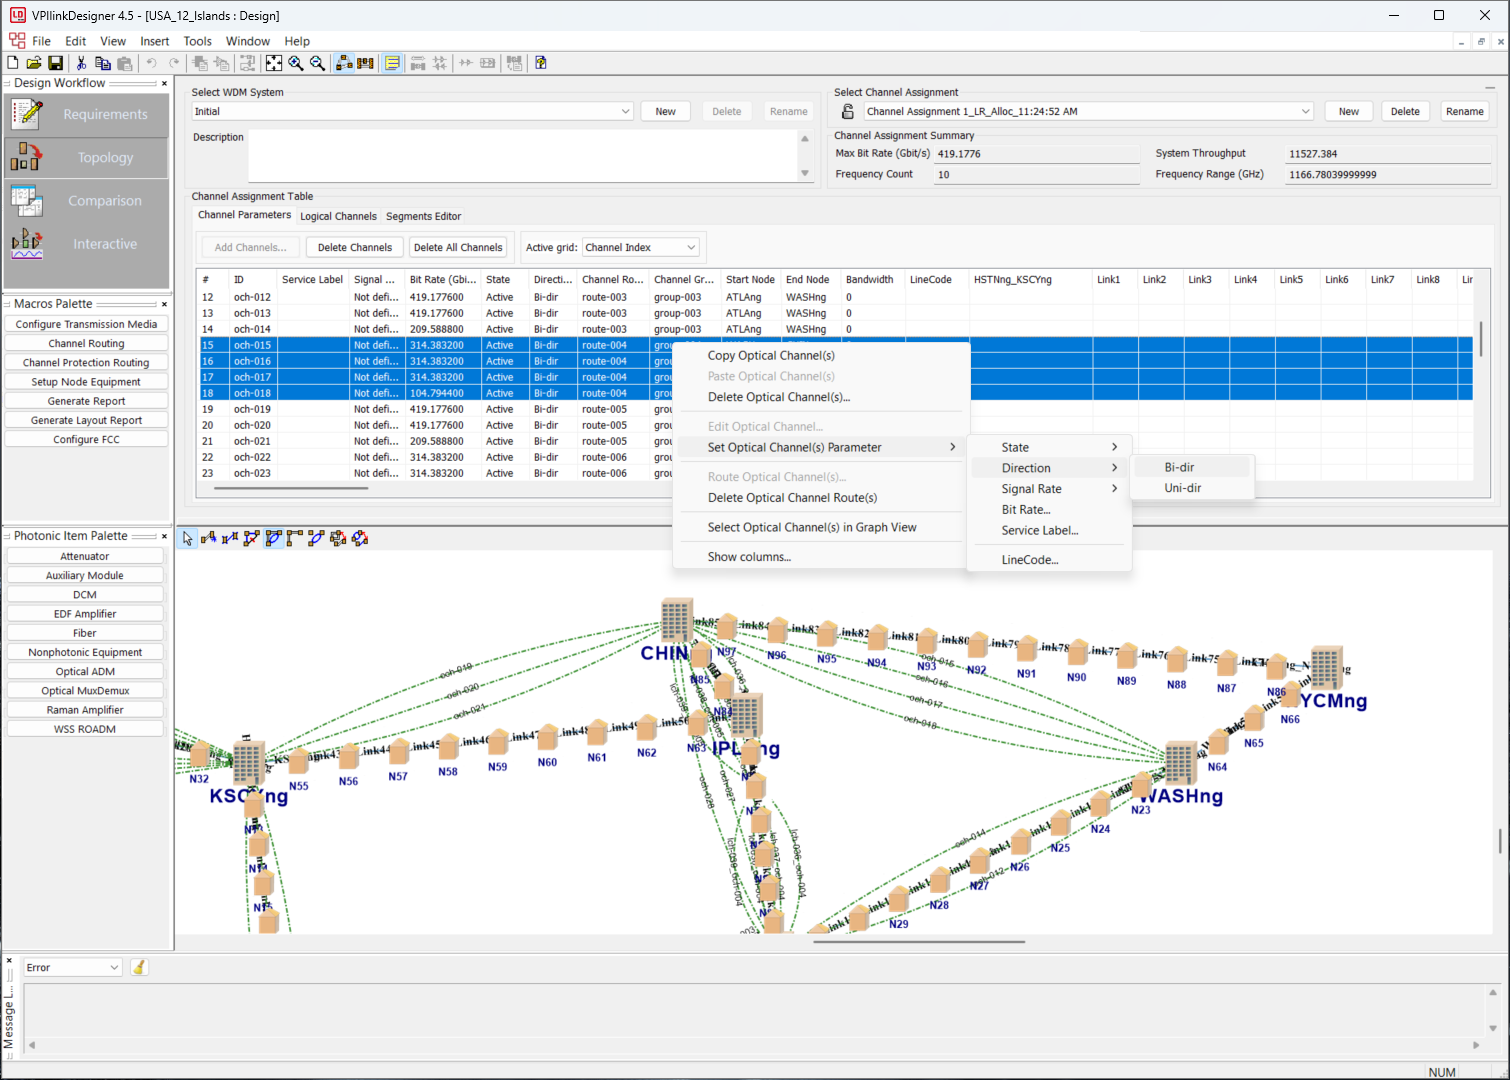Choose Bi-dir direction option
This screenshot has height=1080, width=1510.
point(1191,467)
